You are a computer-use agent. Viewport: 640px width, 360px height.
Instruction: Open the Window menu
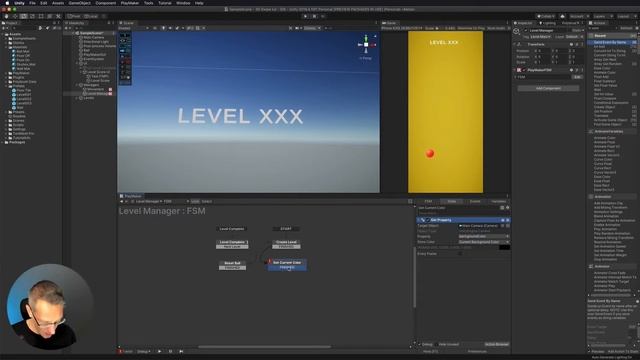pos(183,3)
